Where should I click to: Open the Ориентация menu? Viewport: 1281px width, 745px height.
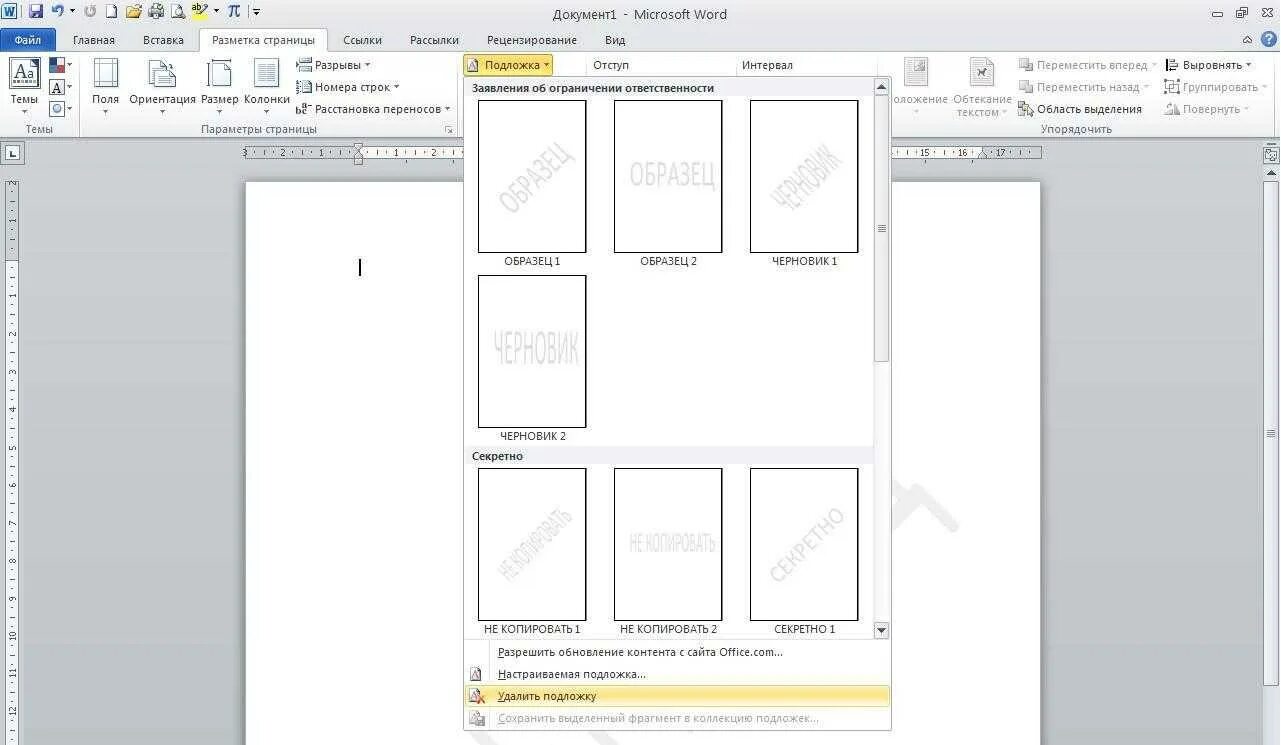pyautogui.click(x=162, y=86)
